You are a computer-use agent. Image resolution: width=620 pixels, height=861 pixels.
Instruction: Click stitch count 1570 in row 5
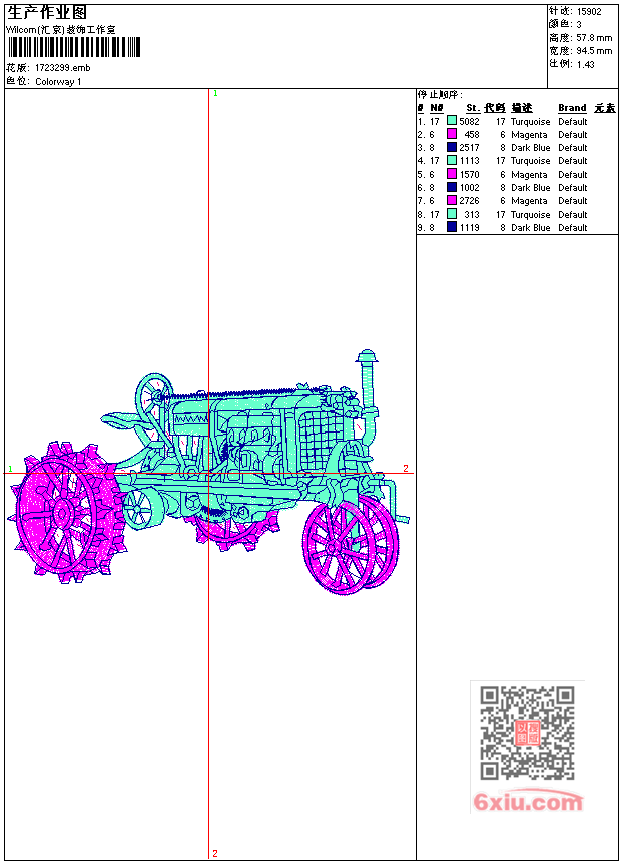470,175
